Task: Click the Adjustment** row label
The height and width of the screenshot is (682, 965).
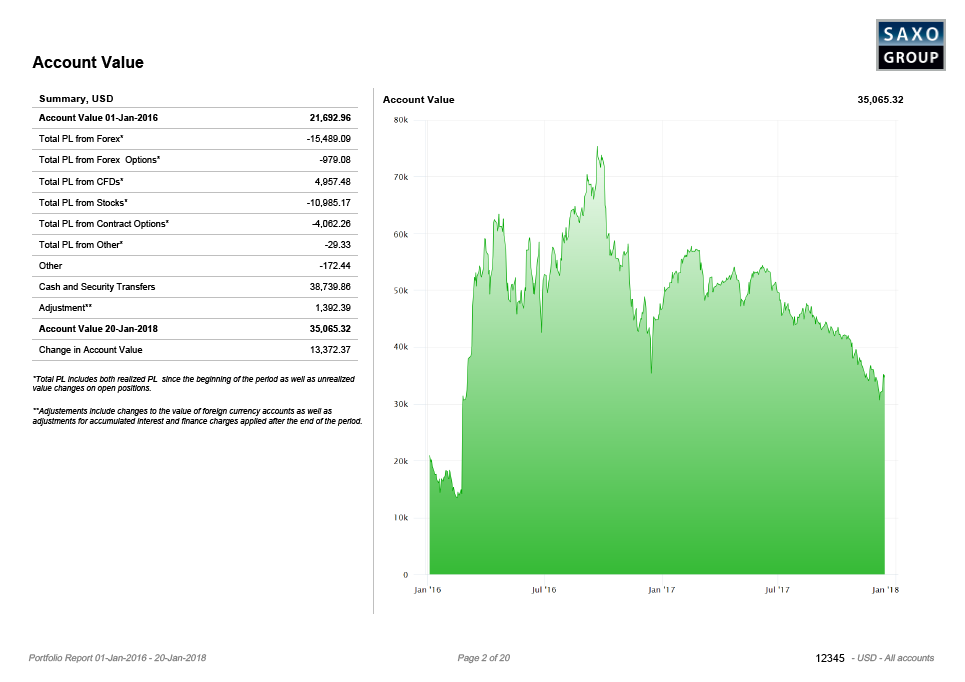Action: 65,308
